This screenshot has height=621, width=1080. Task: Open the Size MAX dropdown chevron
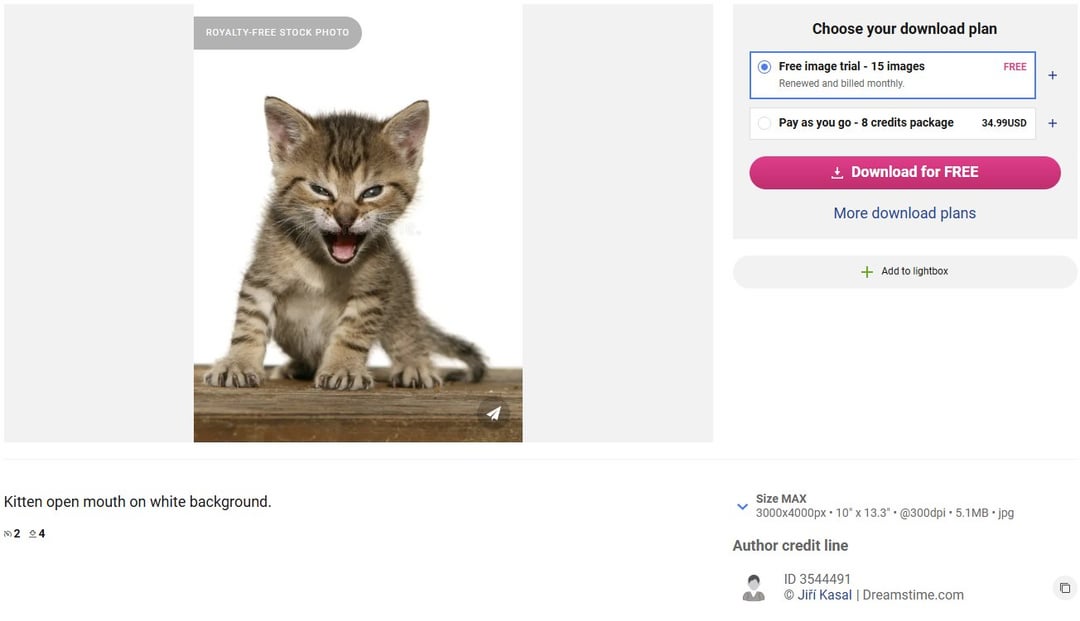(x=742, y=506)
